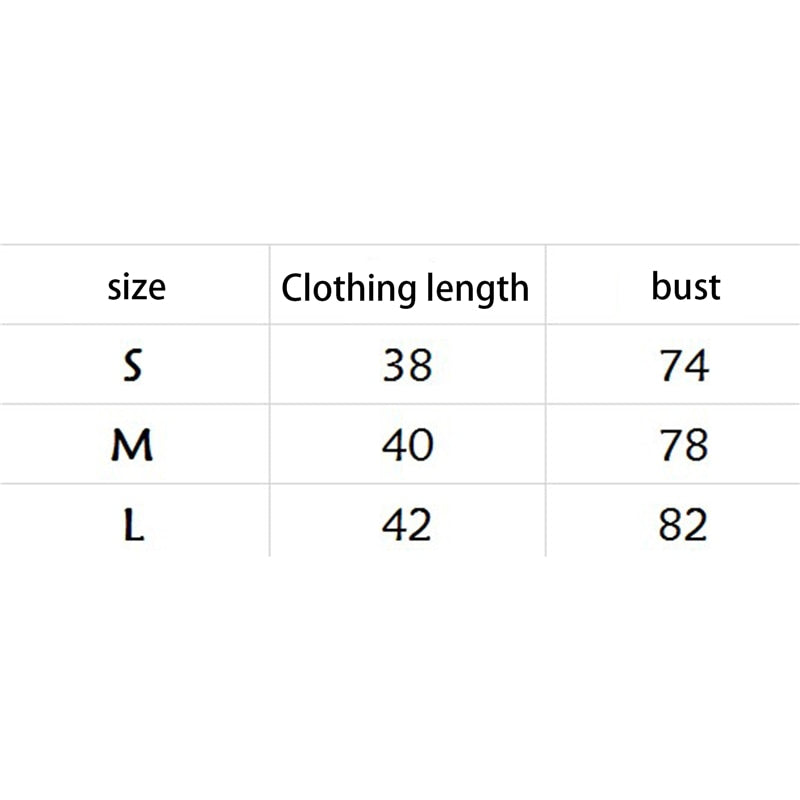
Task: Click the divider between S and M rows
Action: pos(400,404)
